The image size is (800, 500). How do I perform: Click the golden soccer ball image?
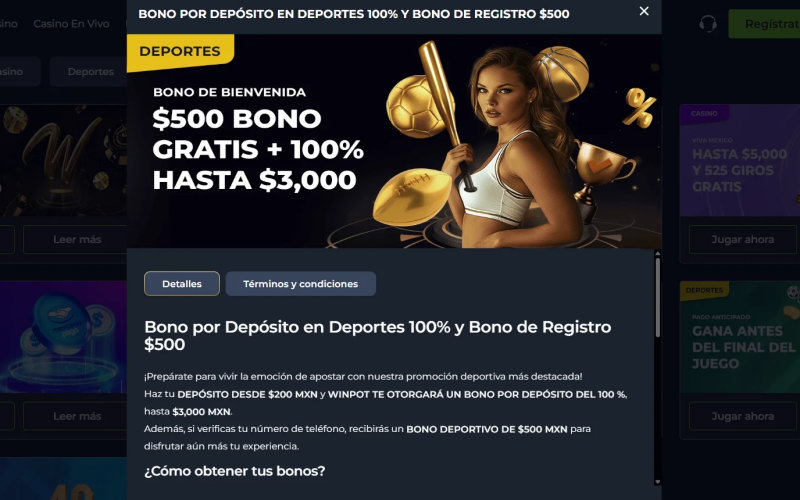click(413, 107)
